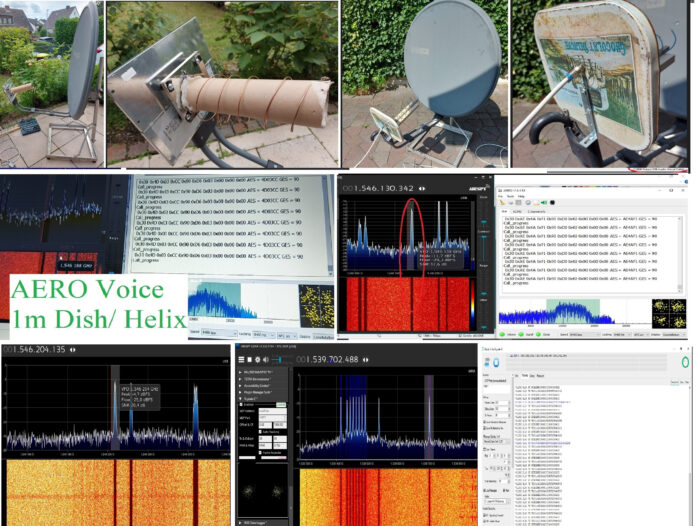Click the green speaker icon in the JAERO toolbar
Image resolution: width=700 pixels, height=526 pixels.
(544, 202)
